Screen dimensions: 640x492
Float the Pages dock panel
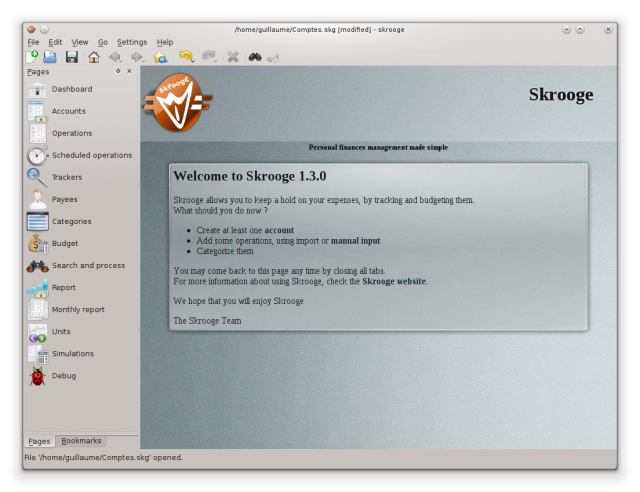pos(118,71)
